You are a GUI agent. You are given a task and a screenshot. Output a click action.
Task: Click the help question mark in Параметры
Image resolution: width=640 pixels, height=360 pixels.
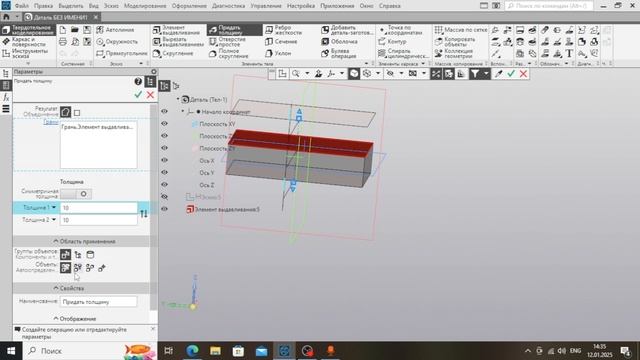tap(138, 82)
